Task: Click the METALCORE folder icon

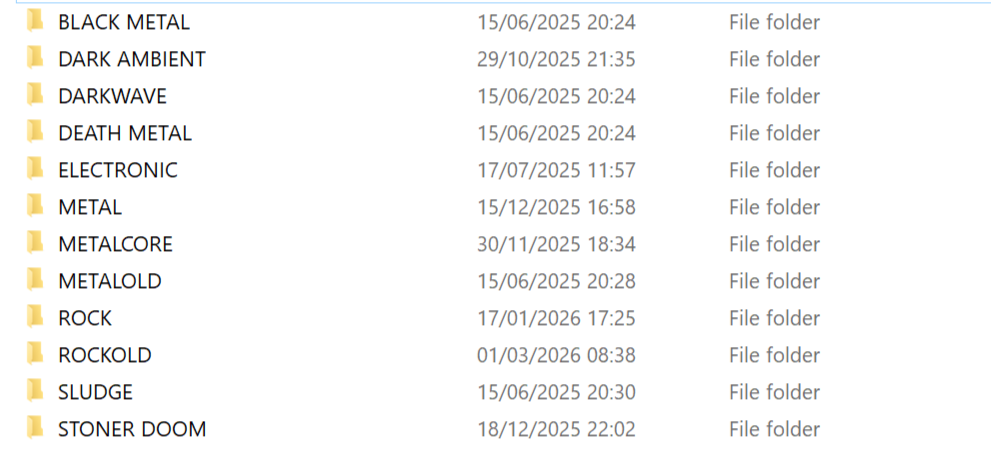Action: coord(35,244)
